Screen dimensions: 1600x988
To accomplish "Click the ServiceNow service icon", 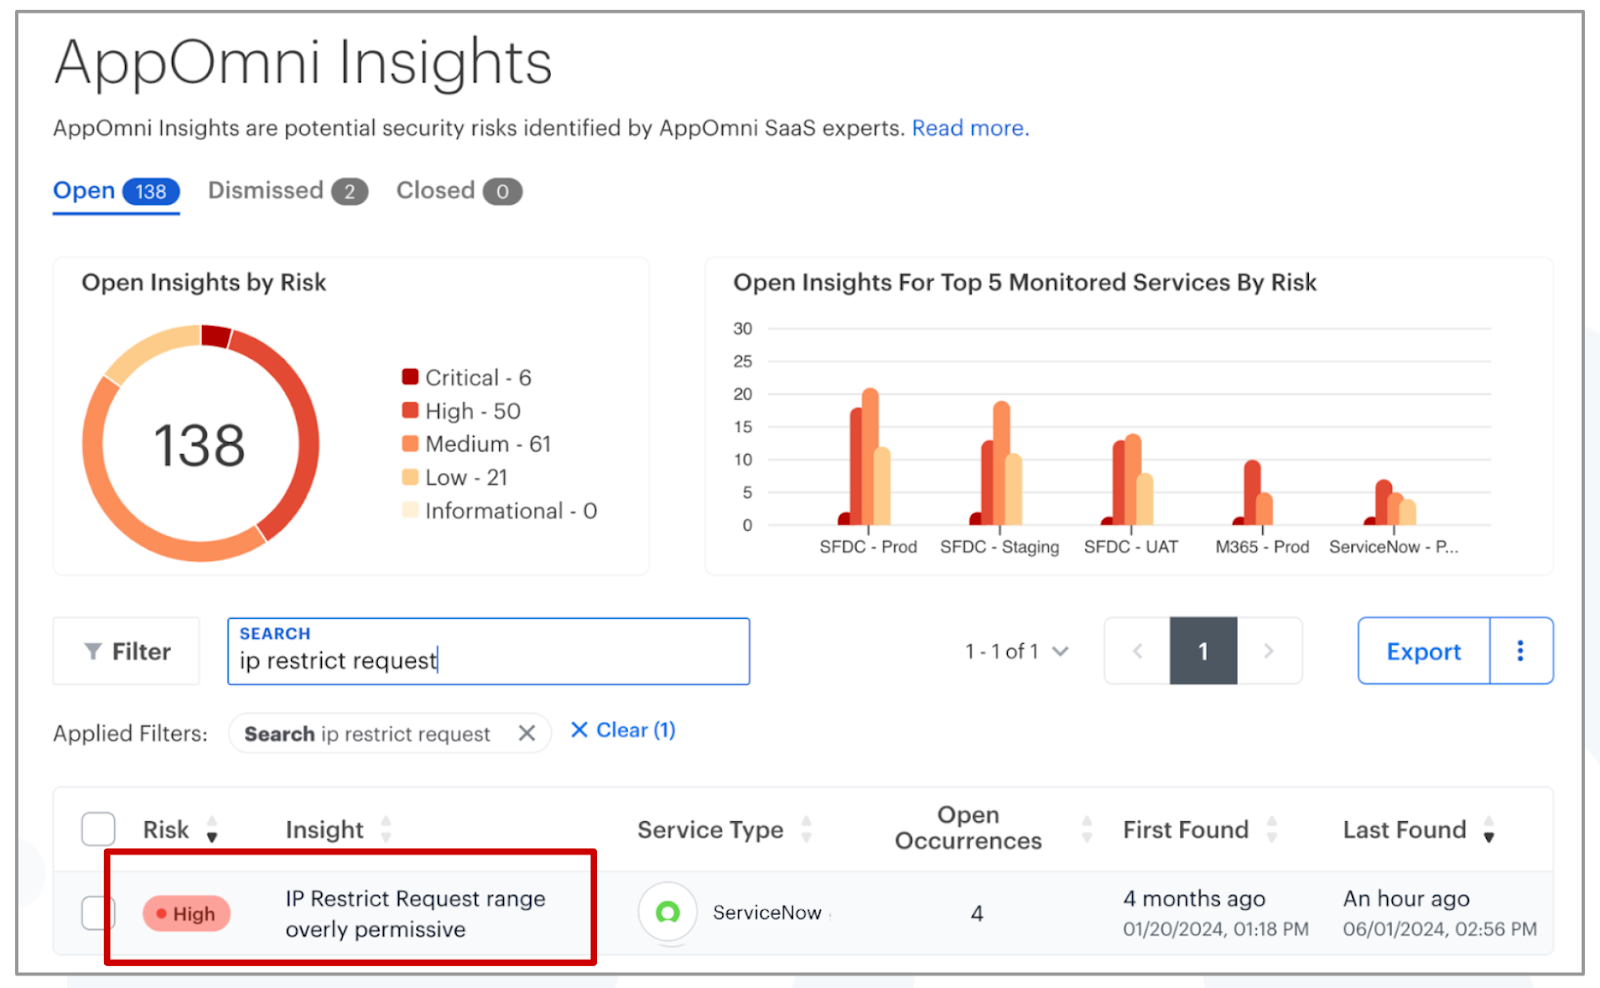I will [668, 912].
